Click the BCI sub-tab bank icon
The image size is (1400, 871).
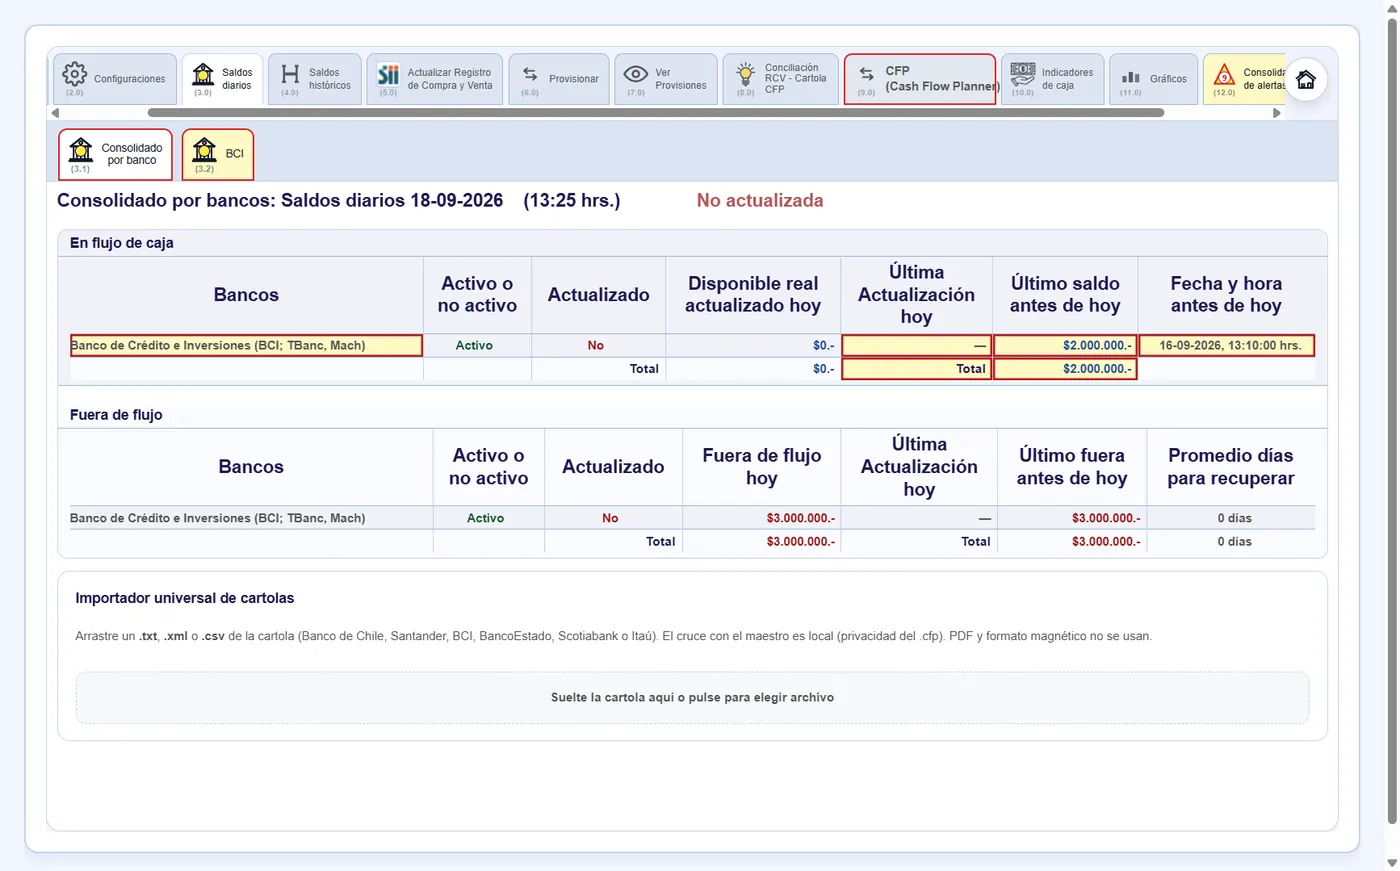click(204, 150)
